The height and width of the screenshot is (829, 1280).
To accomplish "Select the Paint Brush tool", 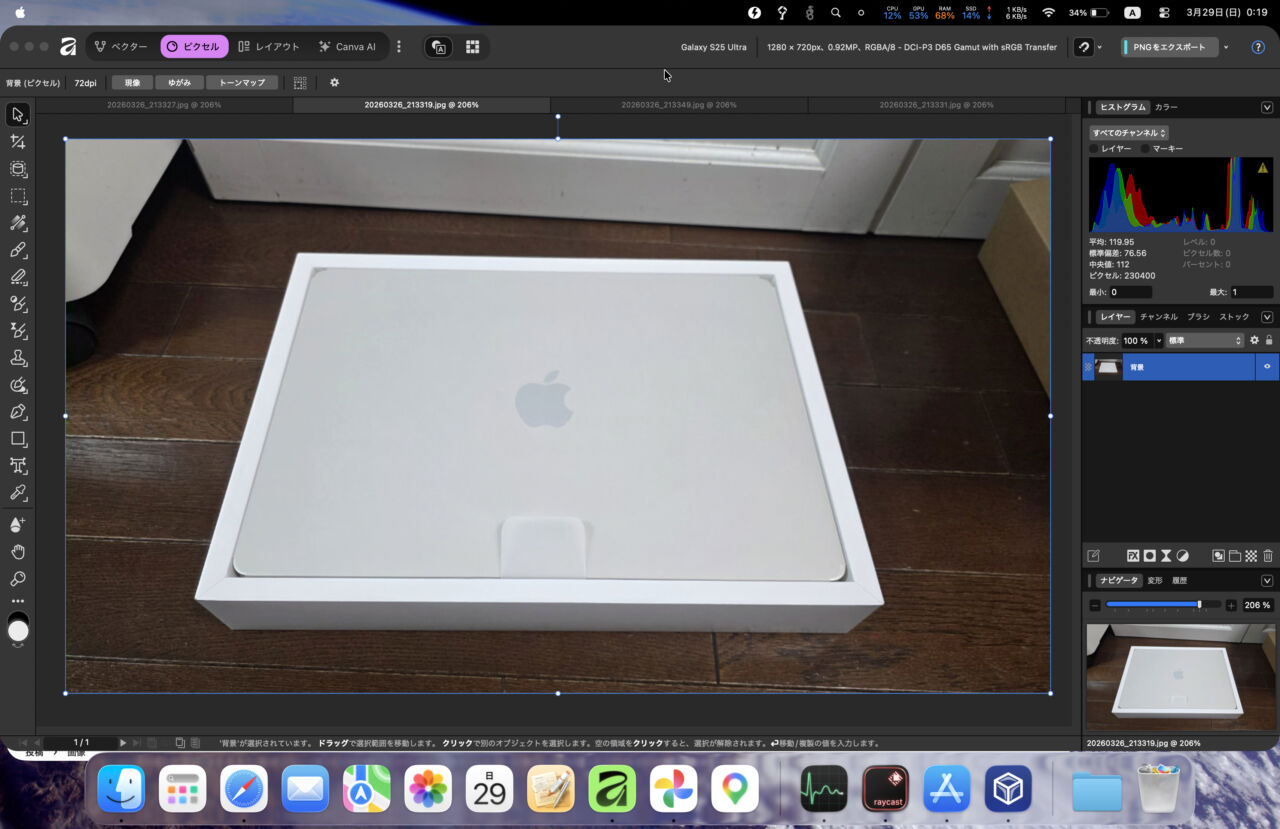I will [x=18, y=250].
